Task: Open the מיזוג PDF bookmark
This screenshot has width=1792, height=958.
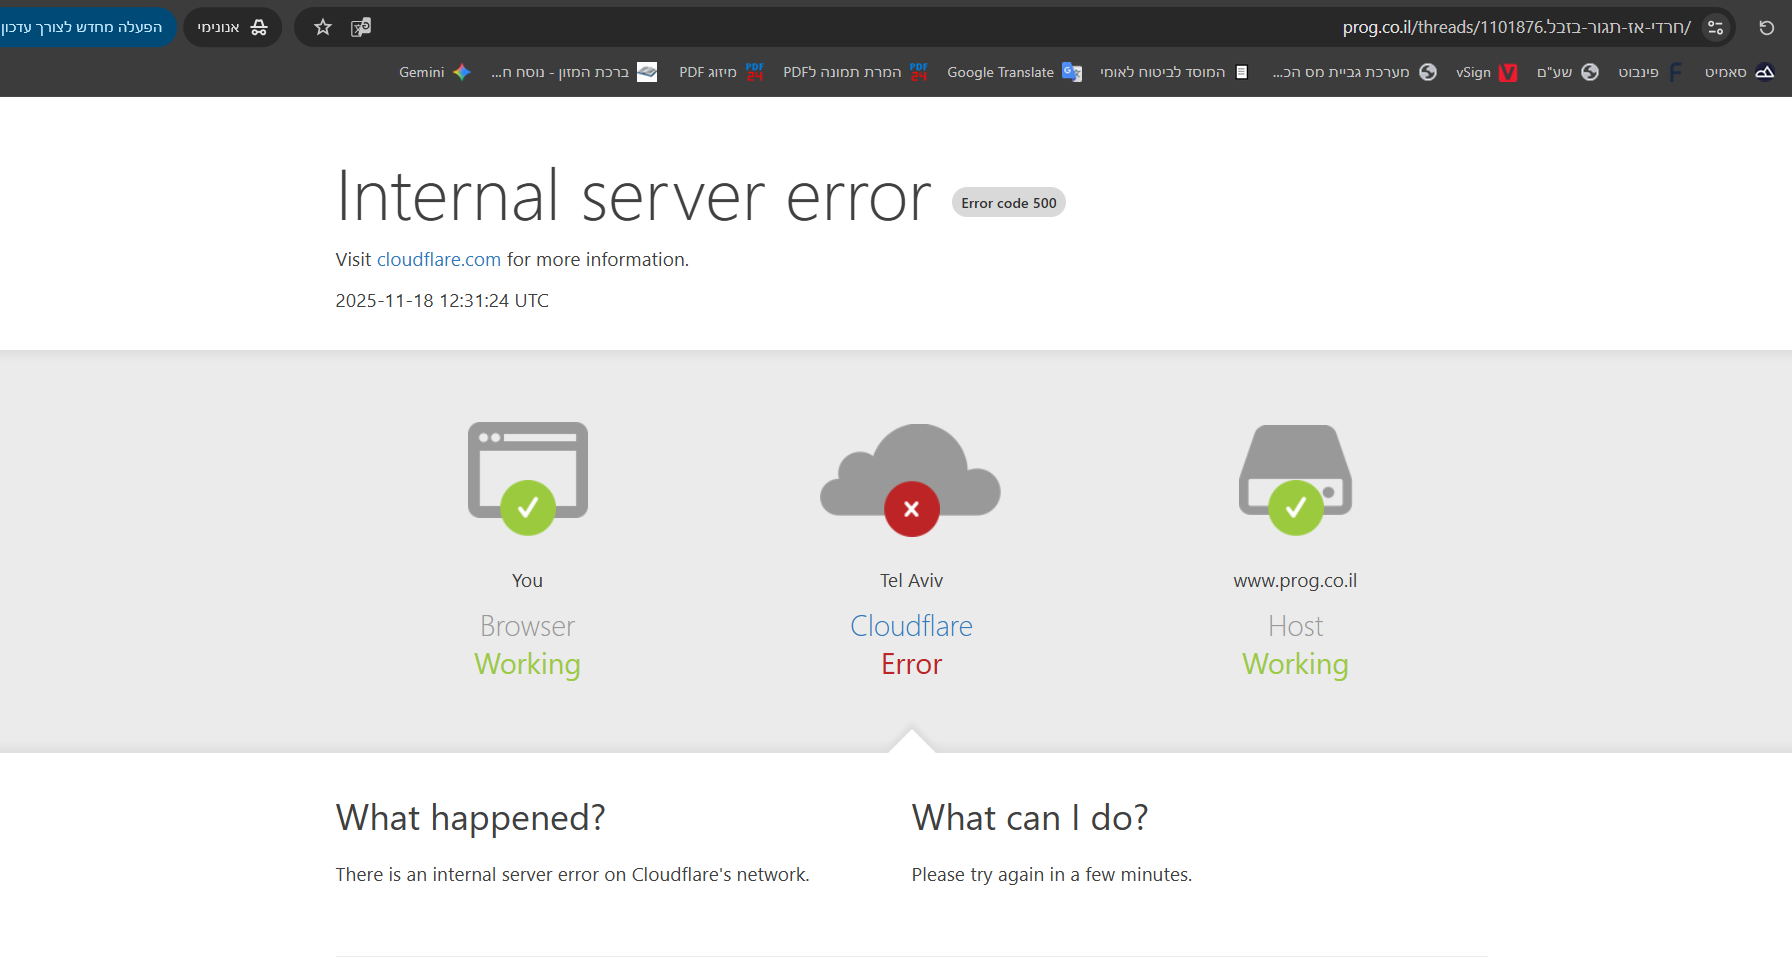Action: point(721,72)
